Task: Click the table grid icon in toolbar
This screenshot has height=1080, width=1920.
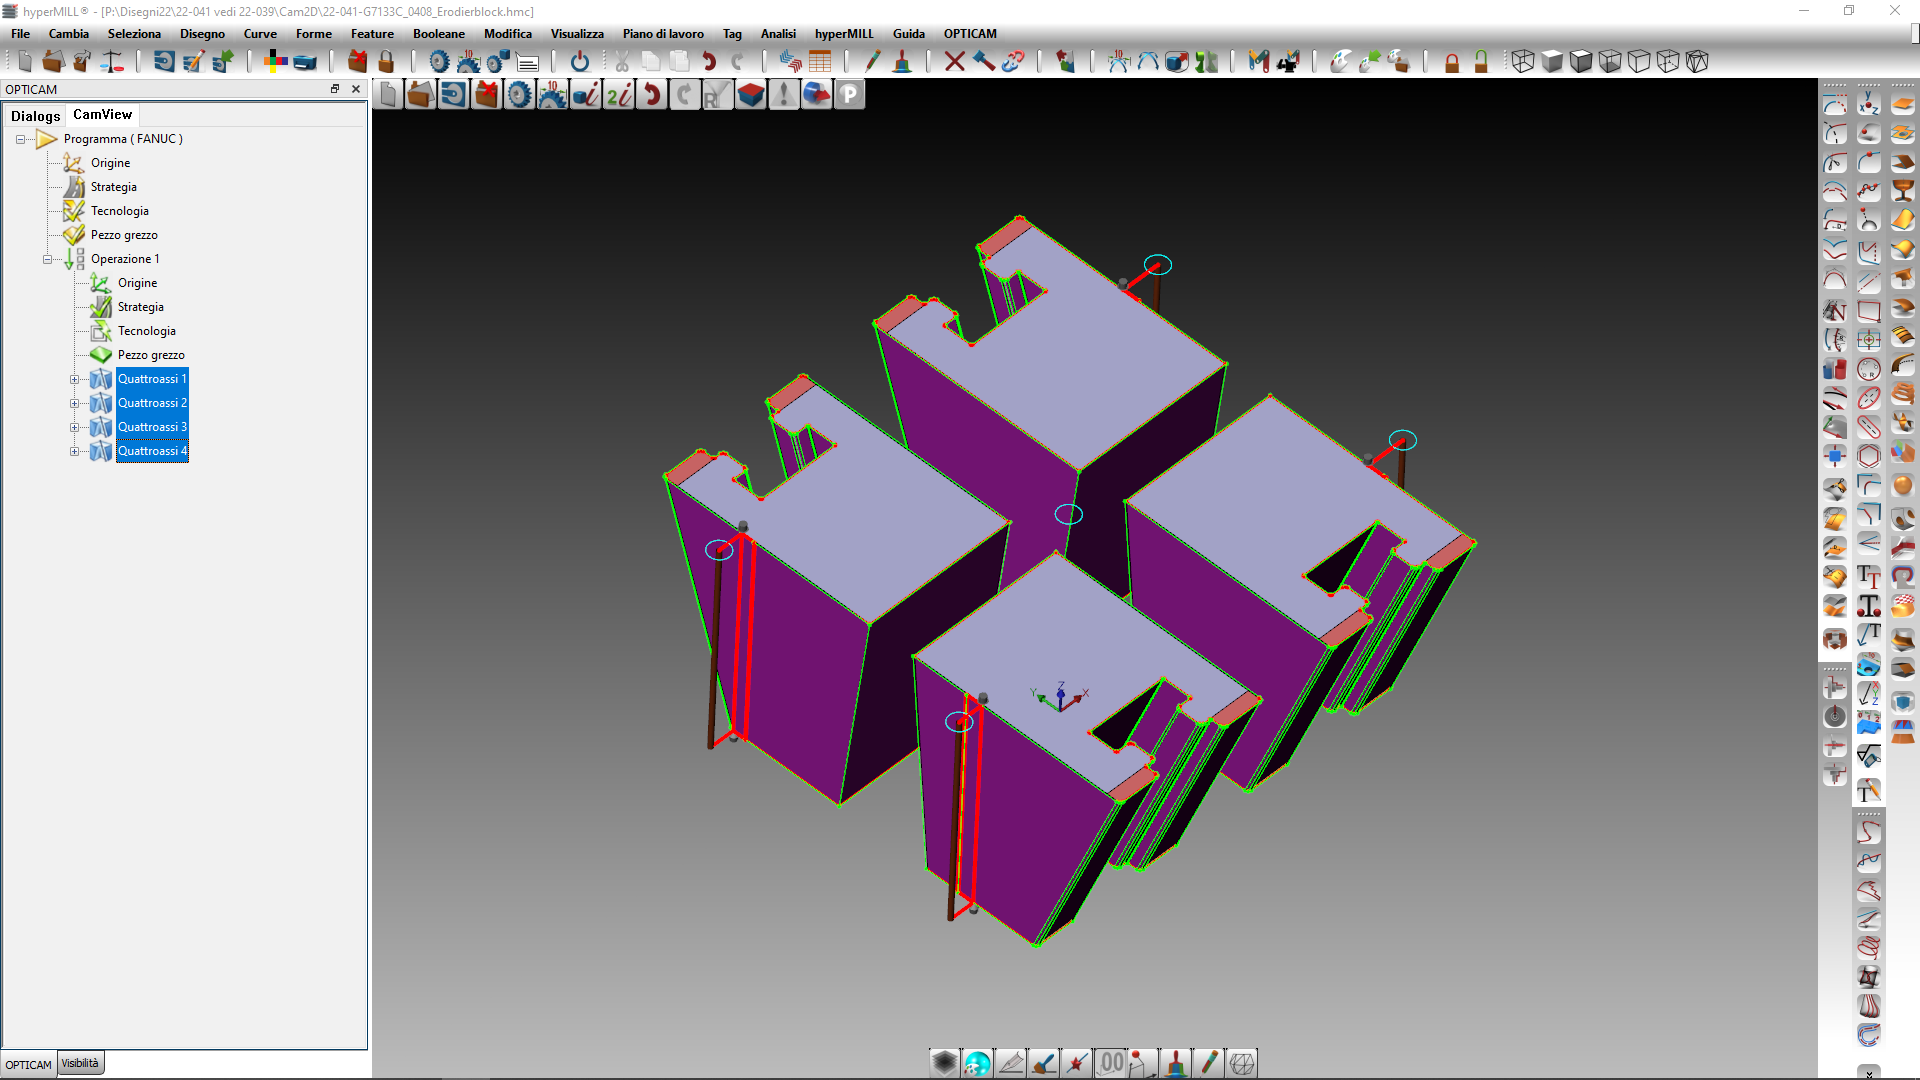Action: point(820,62)
